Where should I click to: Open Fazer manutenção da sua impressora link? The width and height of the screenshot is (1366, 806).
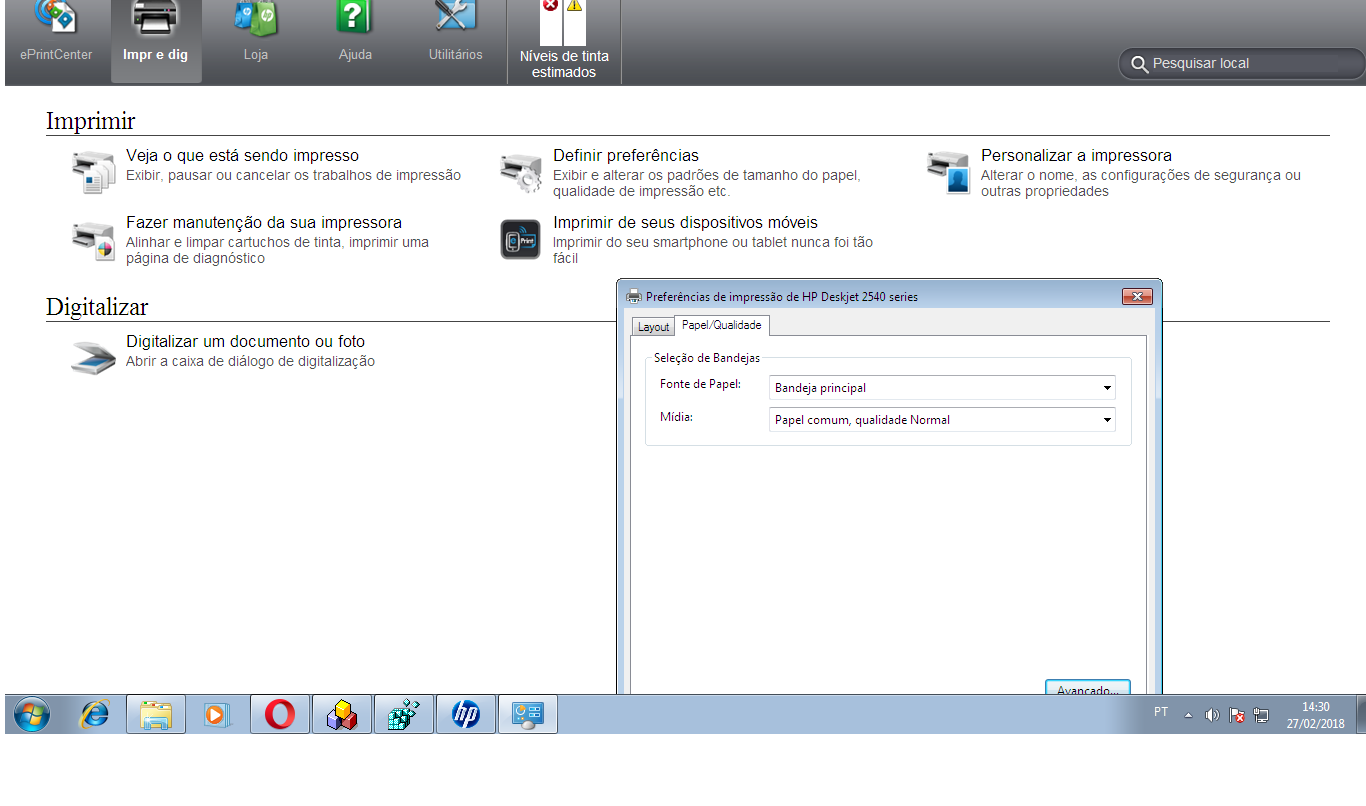pyautogui.click(x=264, y=223)
